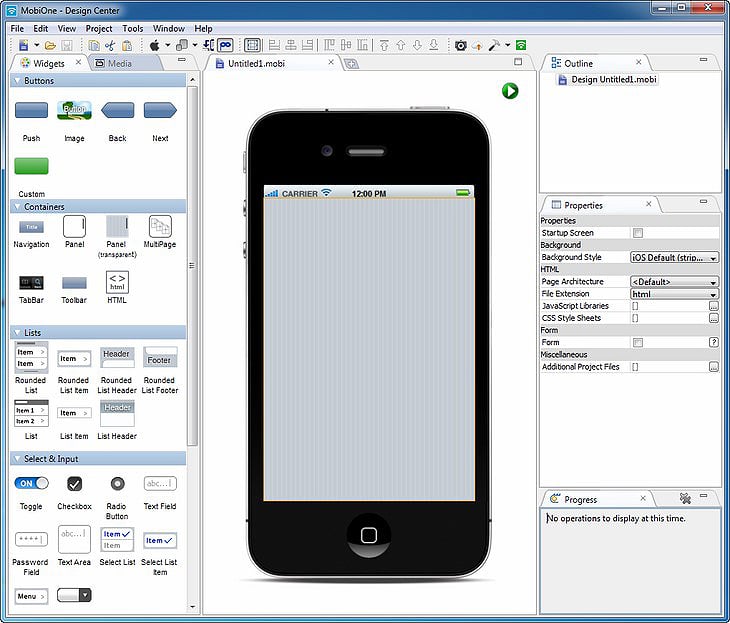Screen dimensions: 730x623
Task: Click the JavaScript Libraries browse button
Action: pyautogui.click(x=713, y=306)
